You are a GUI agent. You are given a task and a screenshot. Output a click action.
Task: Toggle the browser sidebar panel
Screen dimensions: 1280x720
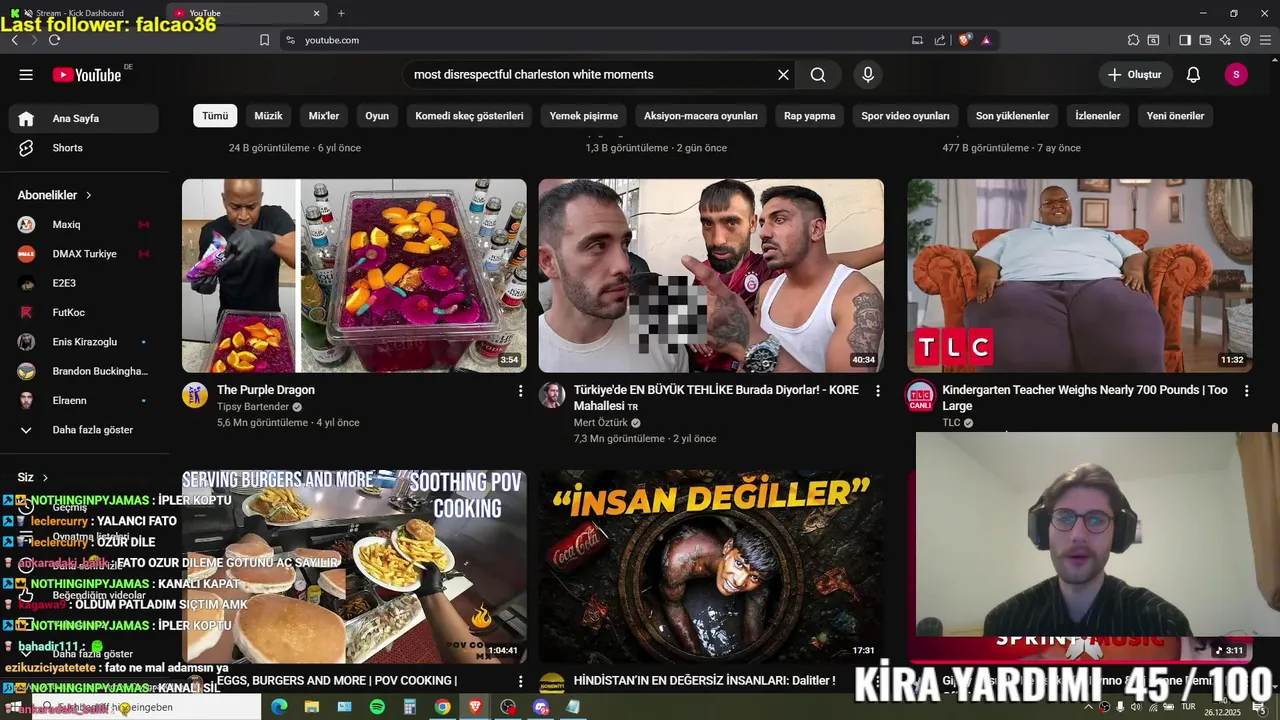click(x=1185, y=40)
